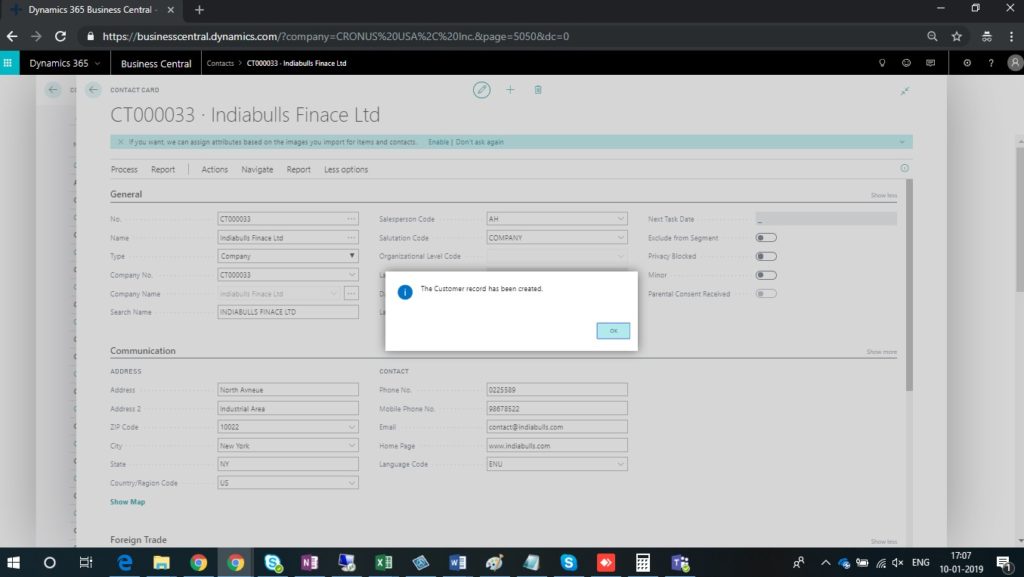Open the Process menu
The image size is (1024, 577).
(x=124, y=170)
